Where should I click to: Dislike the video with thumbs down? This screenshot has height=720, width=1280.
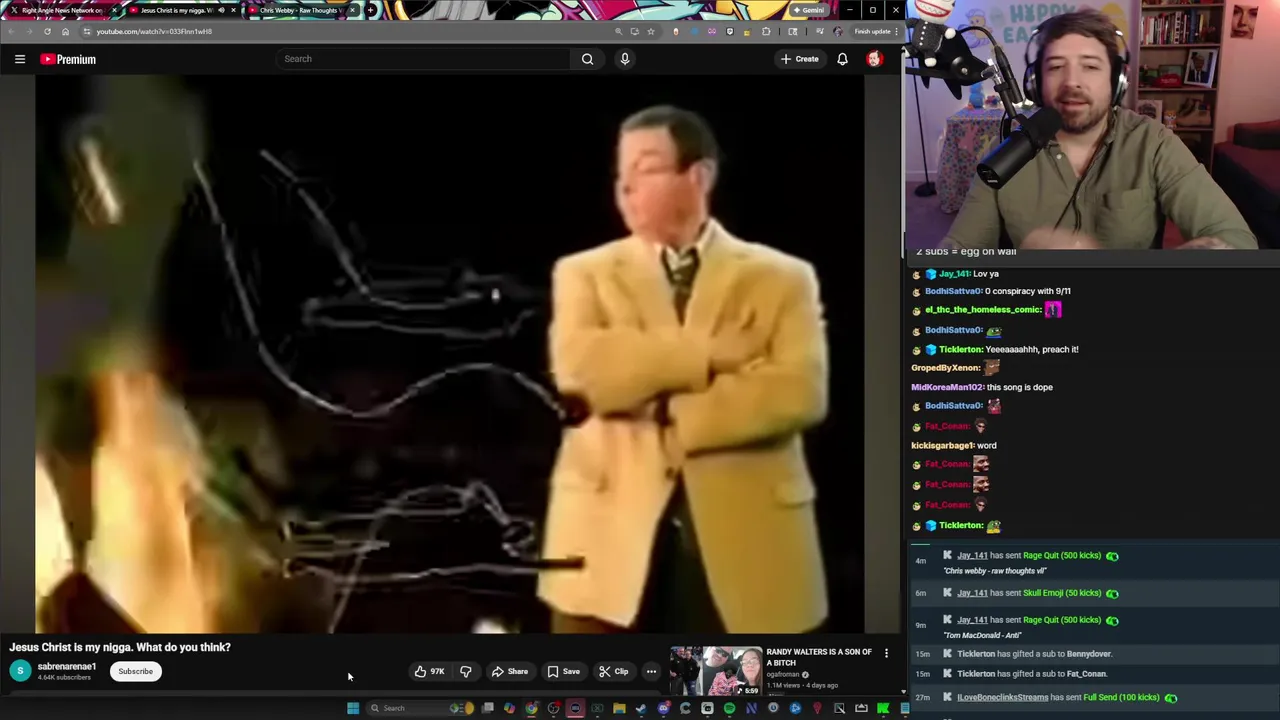[465, 672]
